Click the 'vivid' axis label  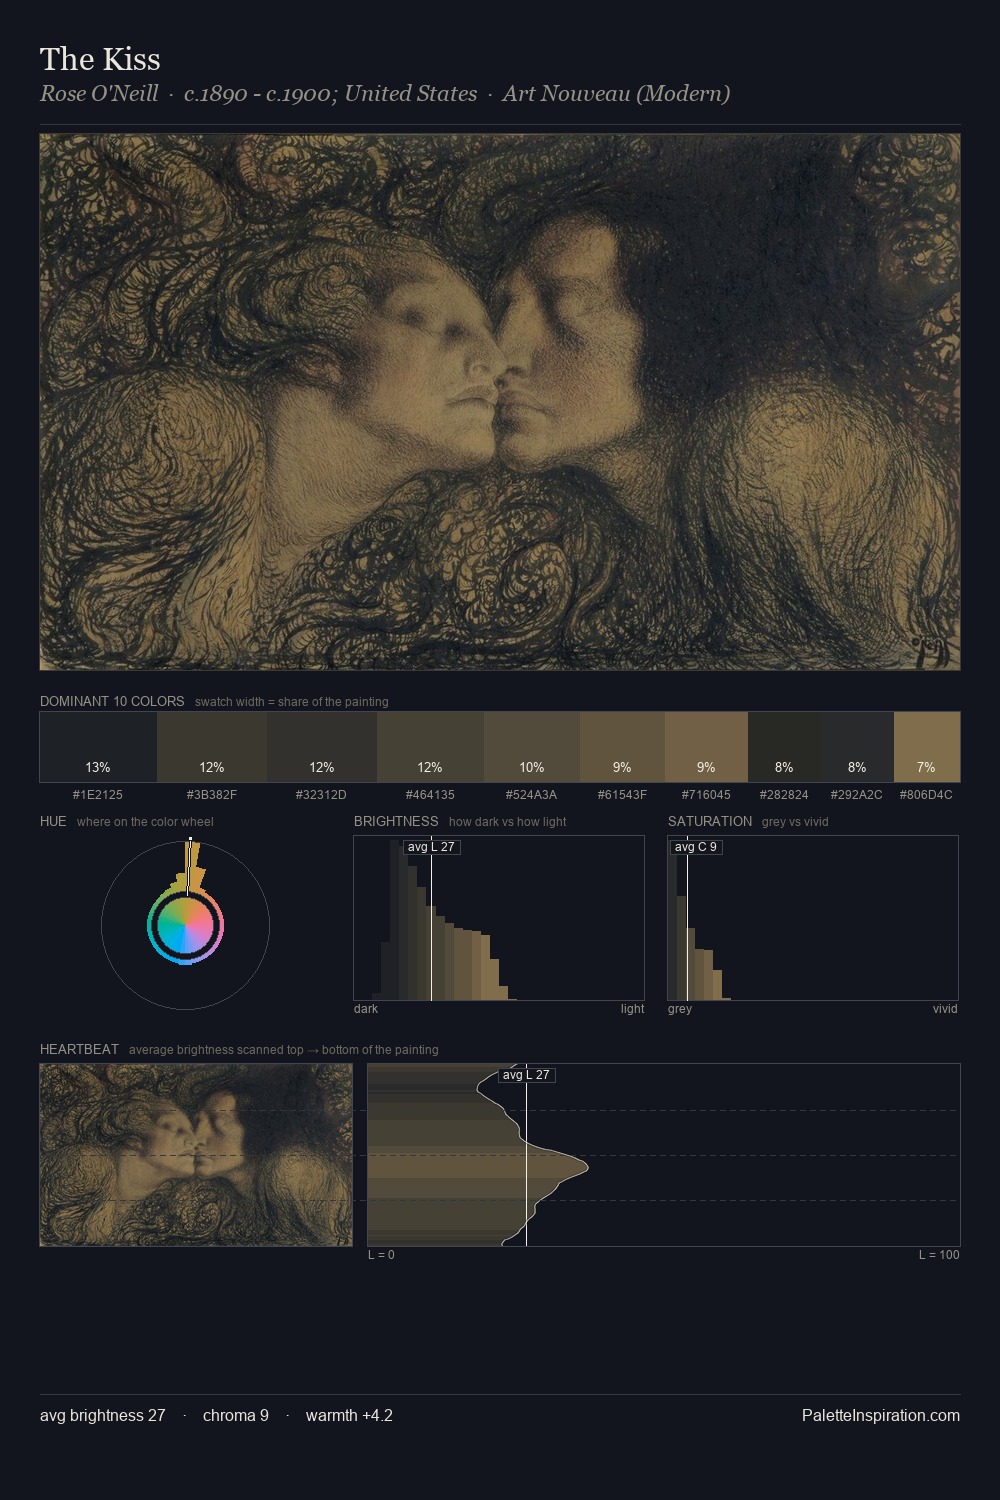pyautogui.click(x=945, y=1009)
